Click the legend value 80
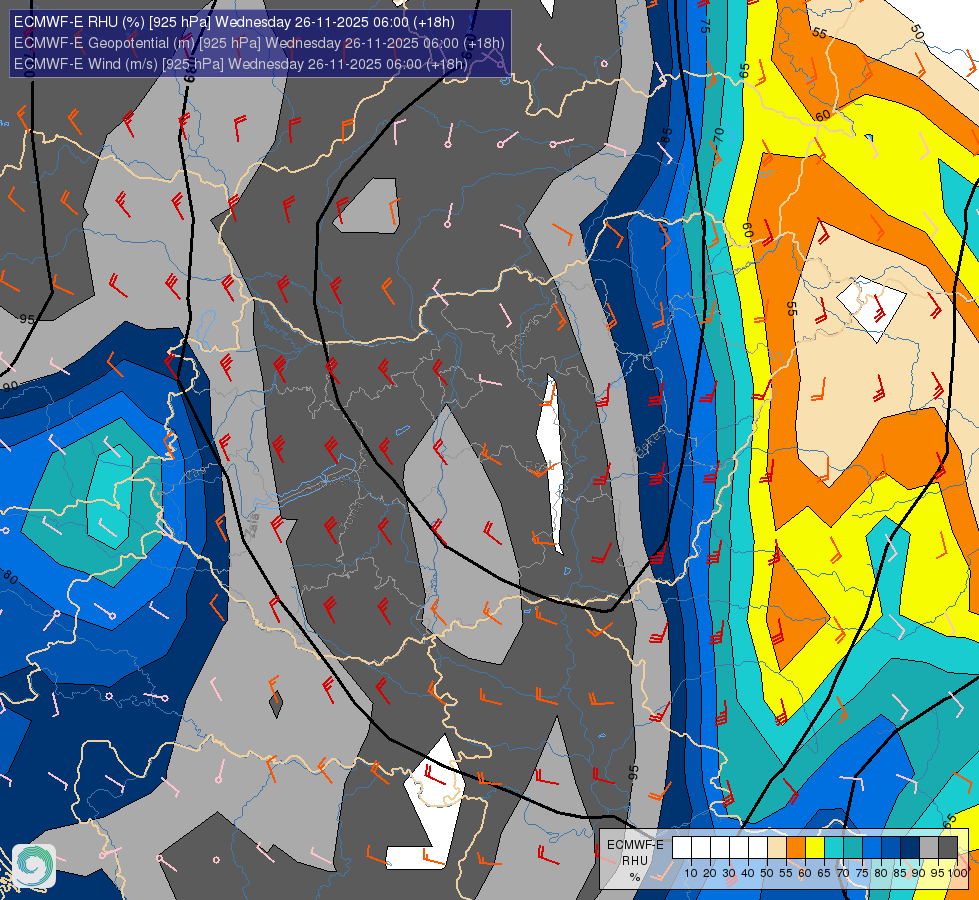This screenshot has height=900, width=979. point(882,873)
